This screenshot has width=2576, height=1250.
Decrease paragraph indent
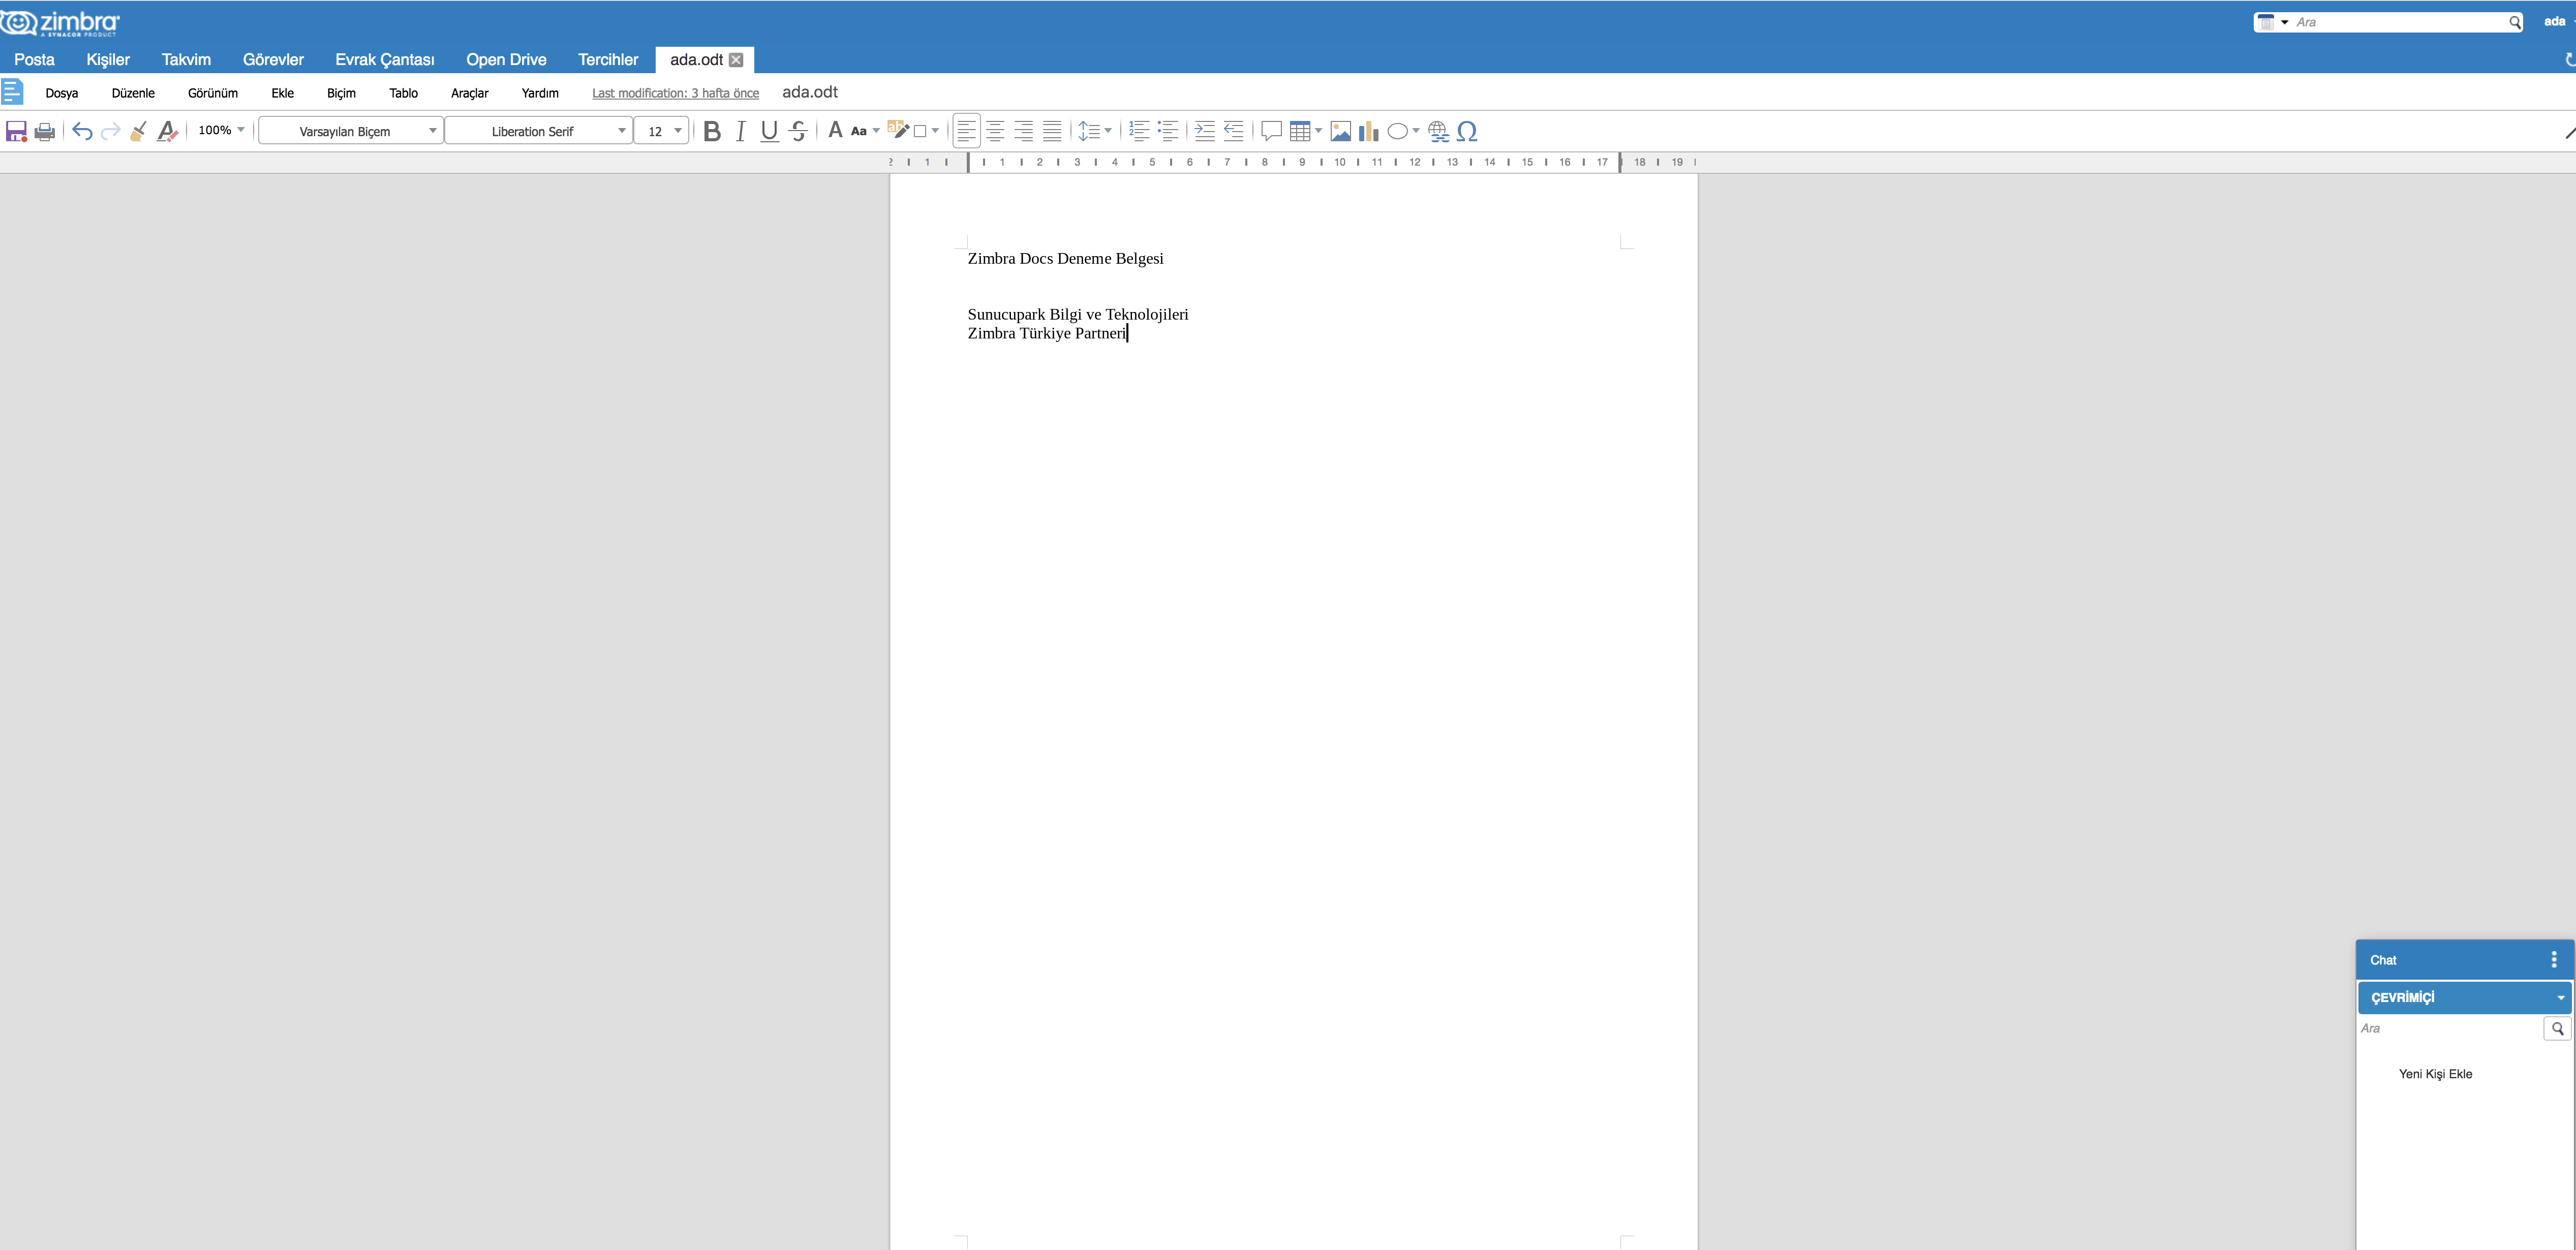click(1233, 131)
